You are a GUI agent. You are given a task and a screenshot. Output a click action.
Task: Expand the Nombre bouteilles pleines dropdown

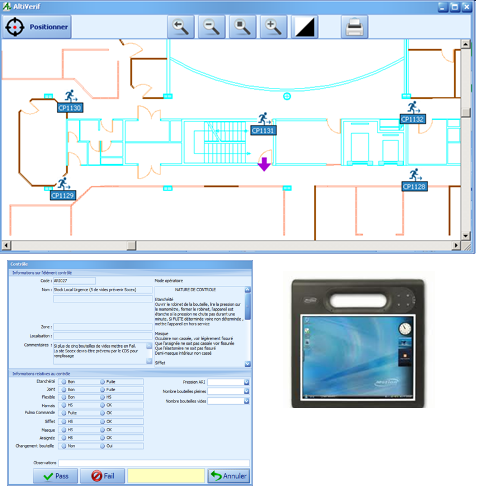(247, 391)
